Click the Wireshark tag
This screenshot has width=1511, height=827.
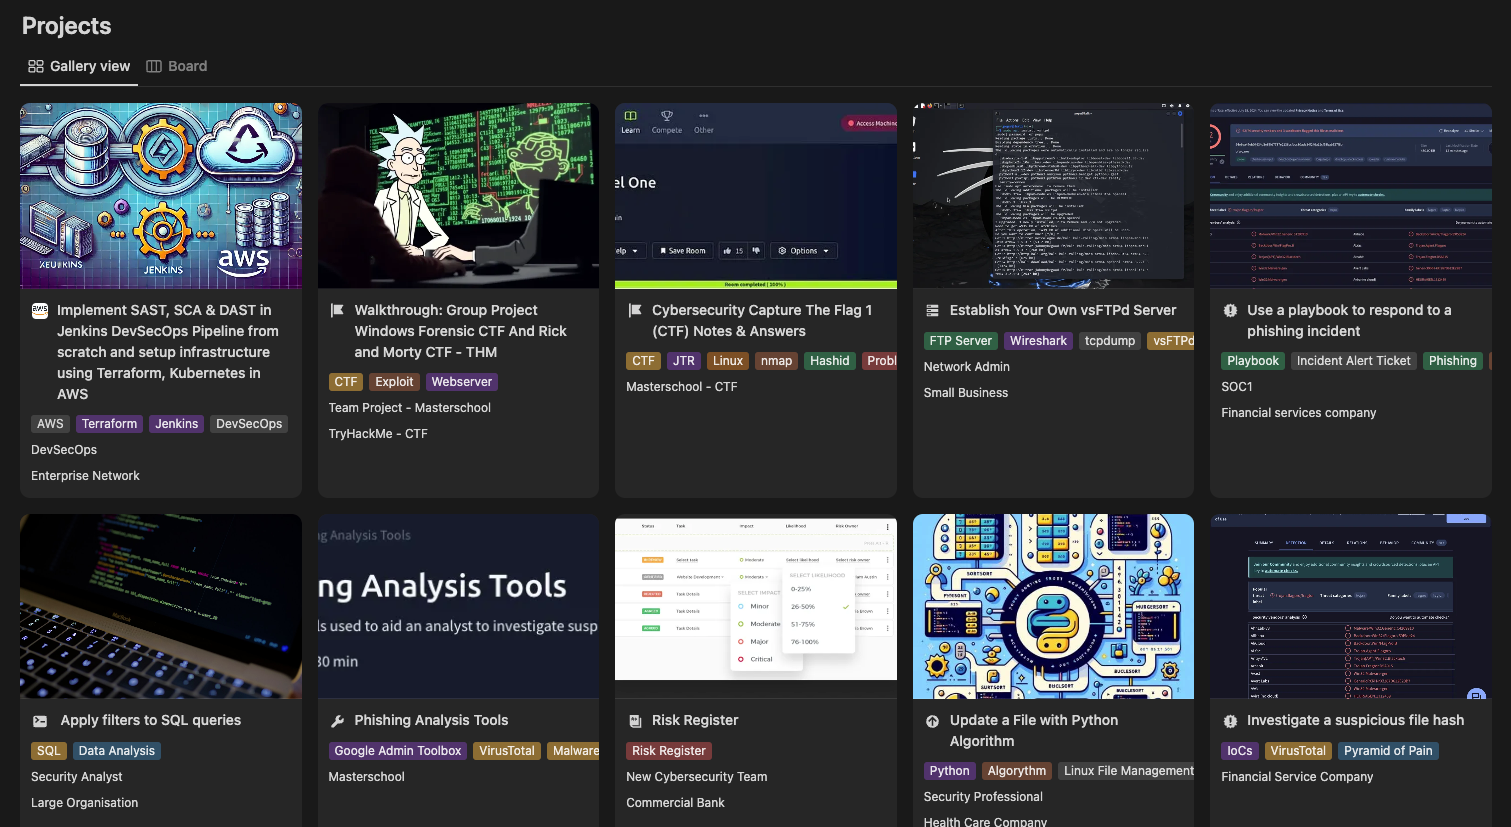(x=1038, y=341)
